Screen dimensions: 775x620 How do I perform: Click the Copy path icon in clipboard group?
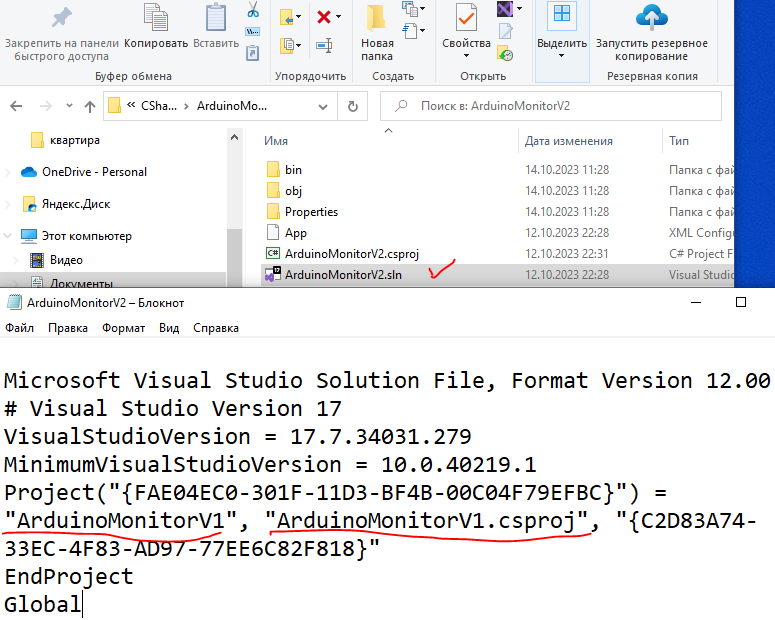tap(253, 32)
